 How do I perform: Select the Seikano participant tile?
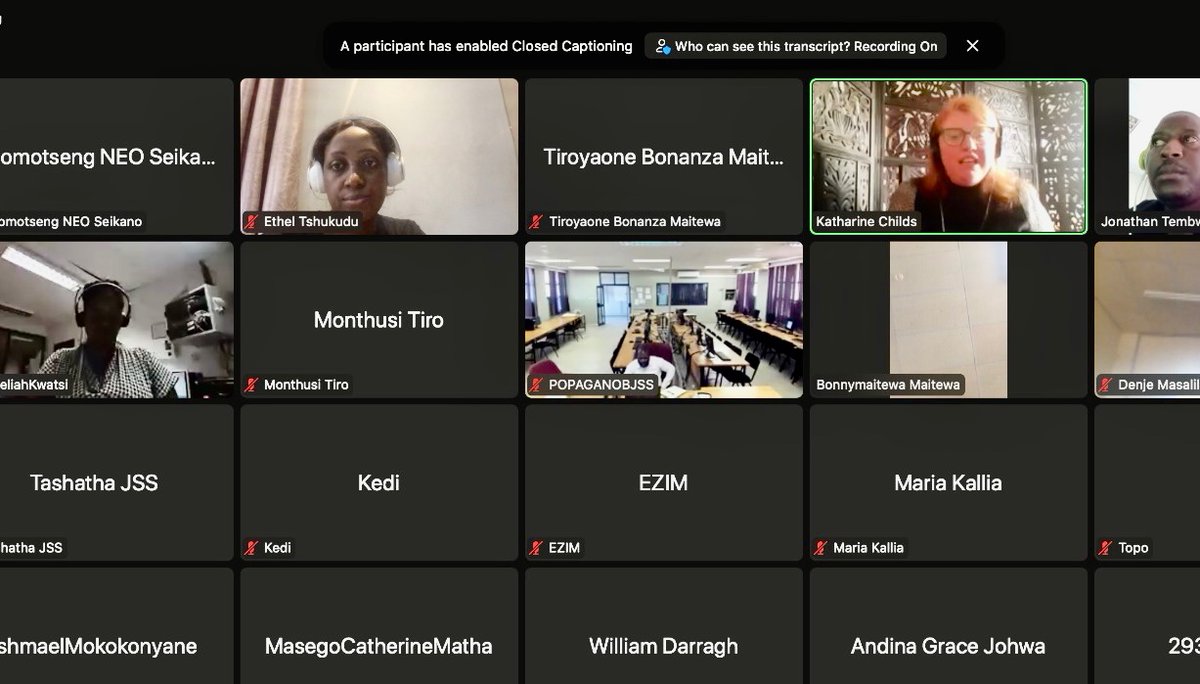tap(117, 157)
